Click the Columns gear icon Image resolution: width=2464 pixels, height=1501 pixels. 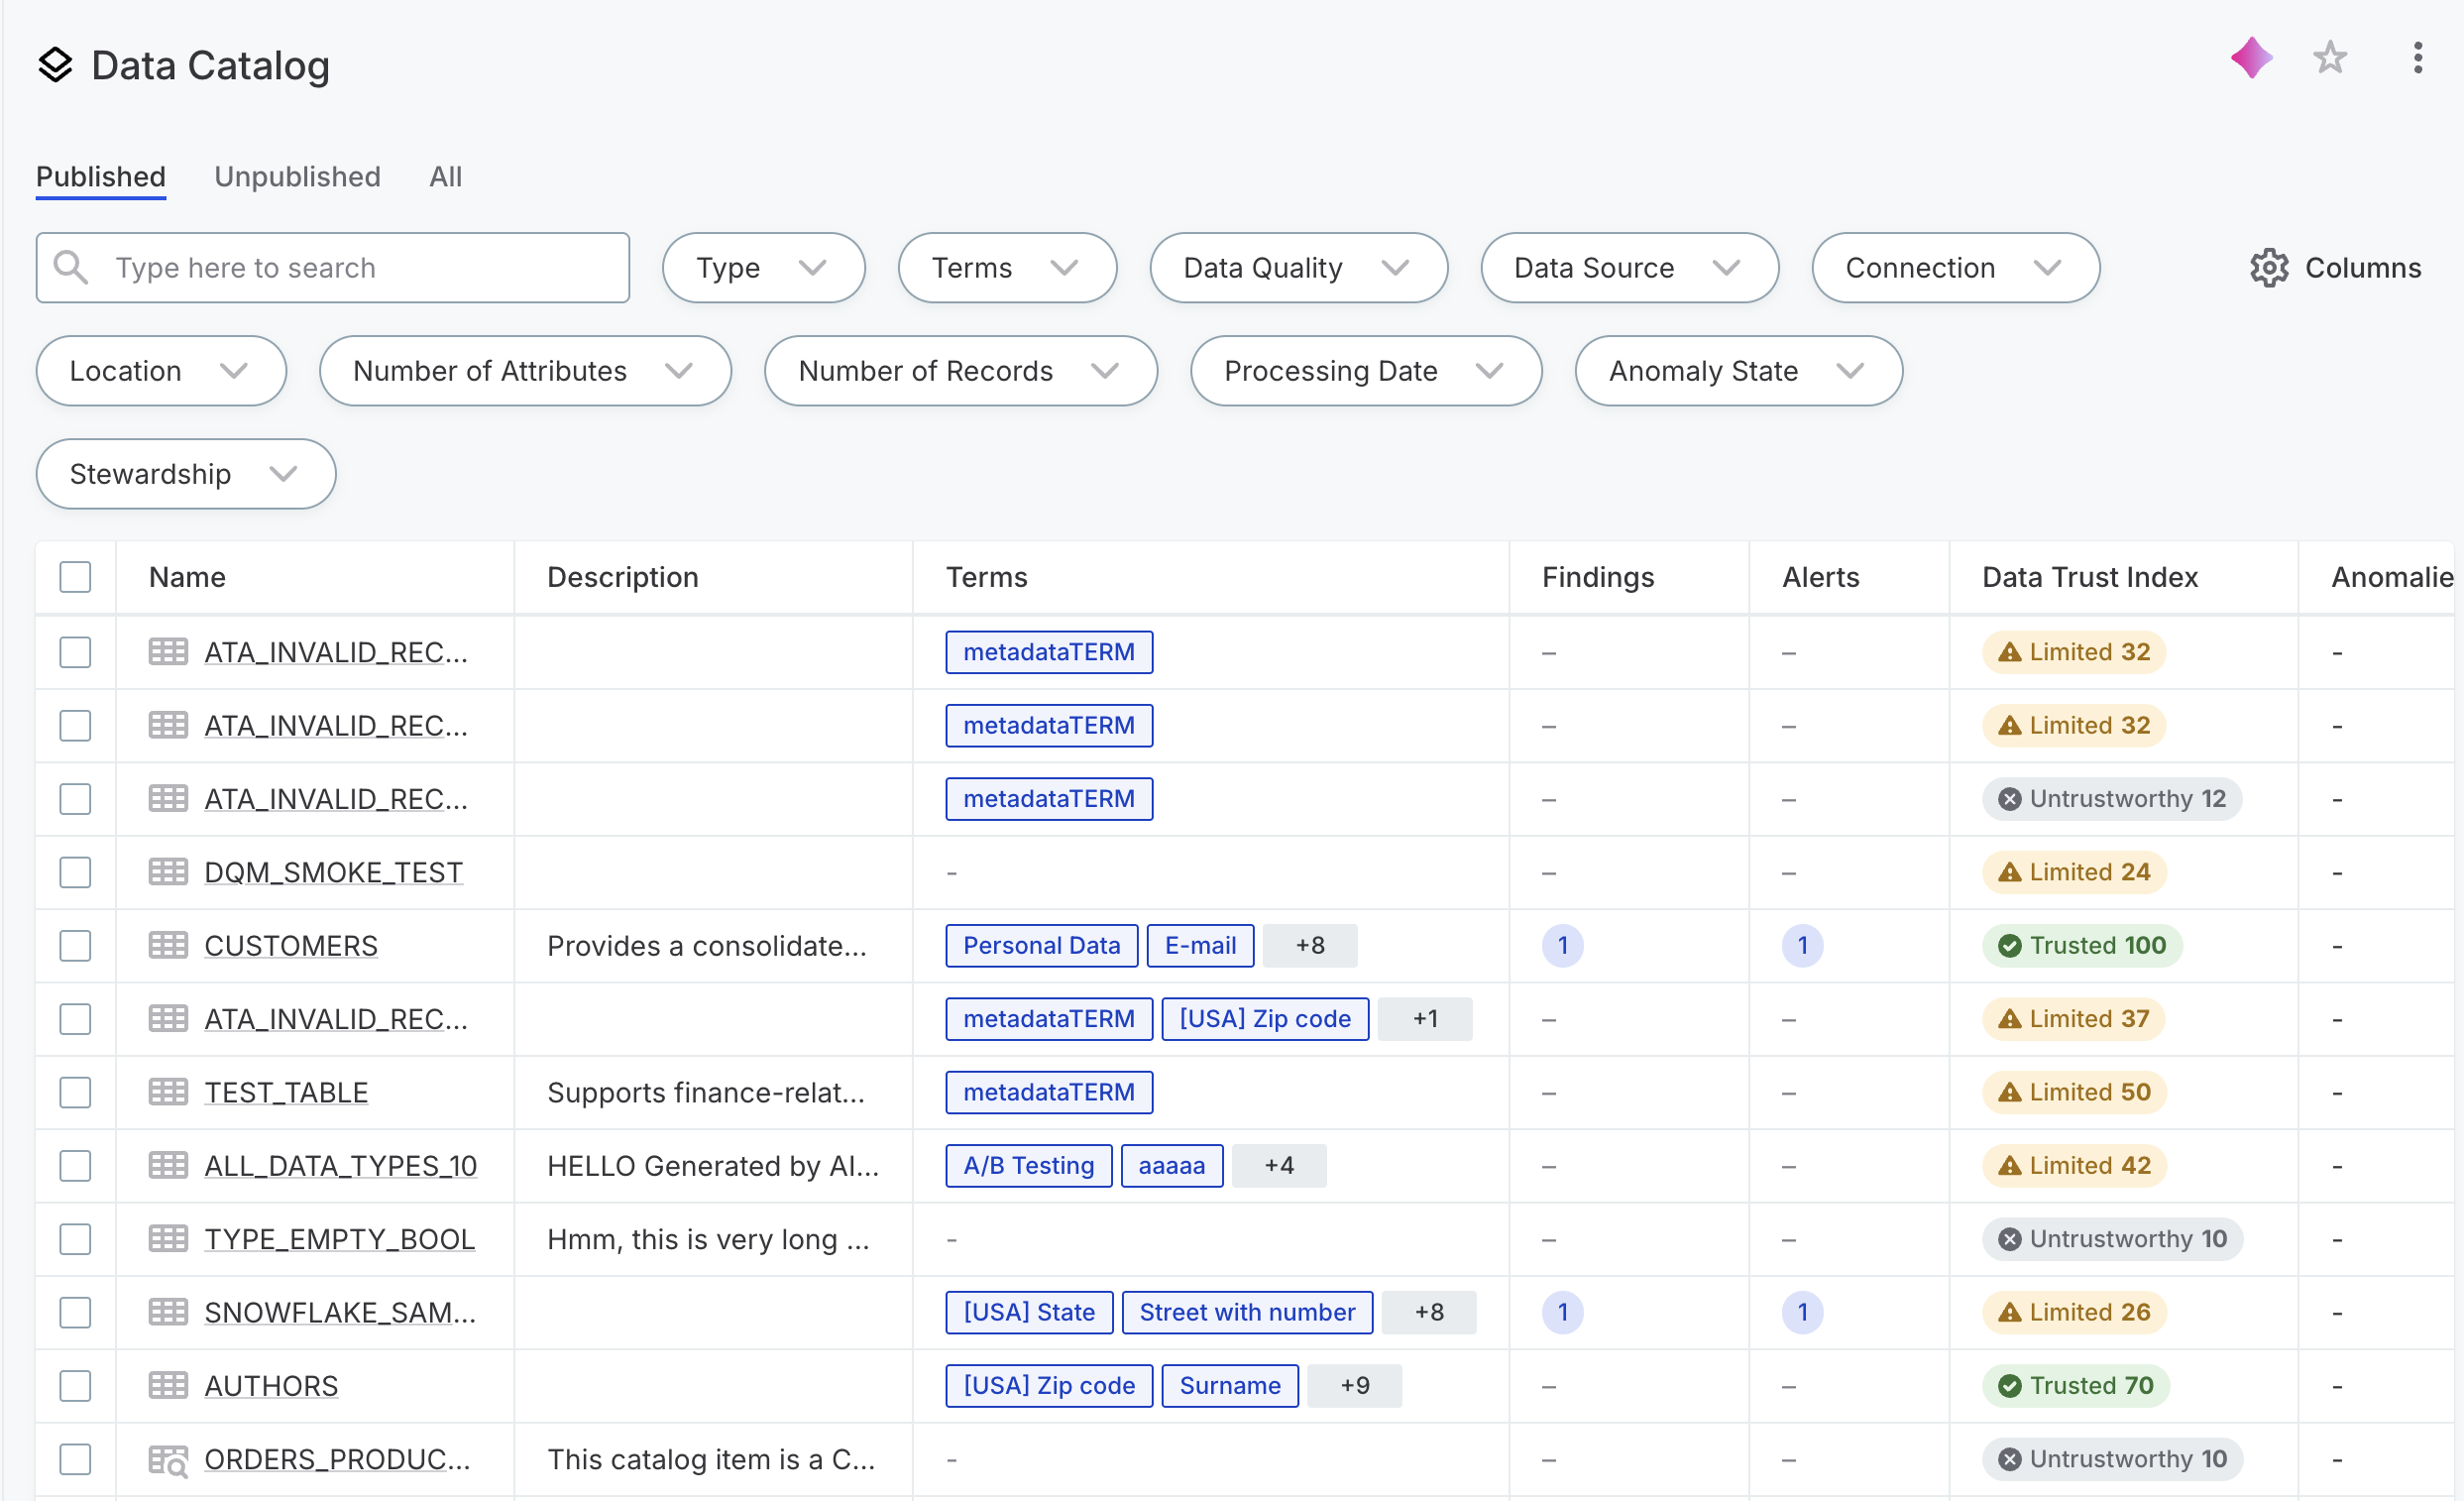[x=2269, y=268]
